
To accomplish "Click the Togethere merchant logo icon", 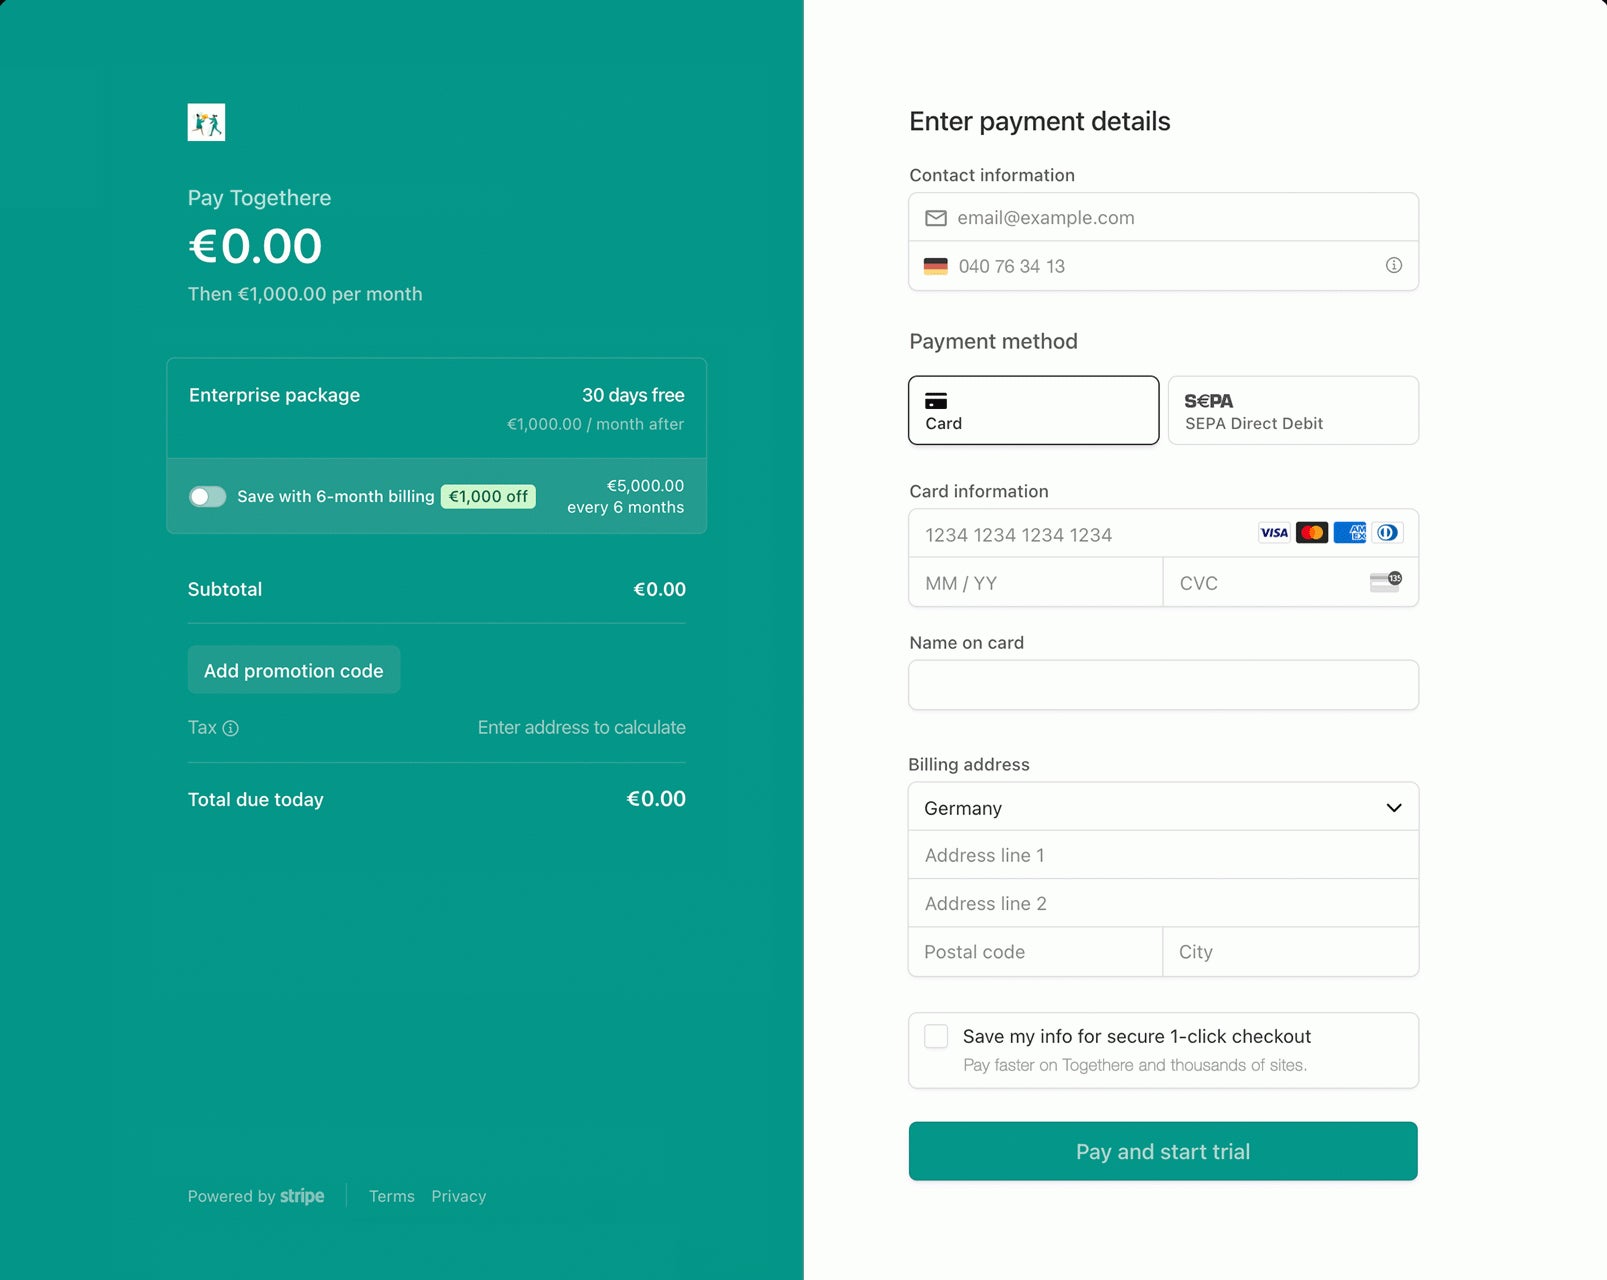I will pyautogui.click(x=206, y=122).
